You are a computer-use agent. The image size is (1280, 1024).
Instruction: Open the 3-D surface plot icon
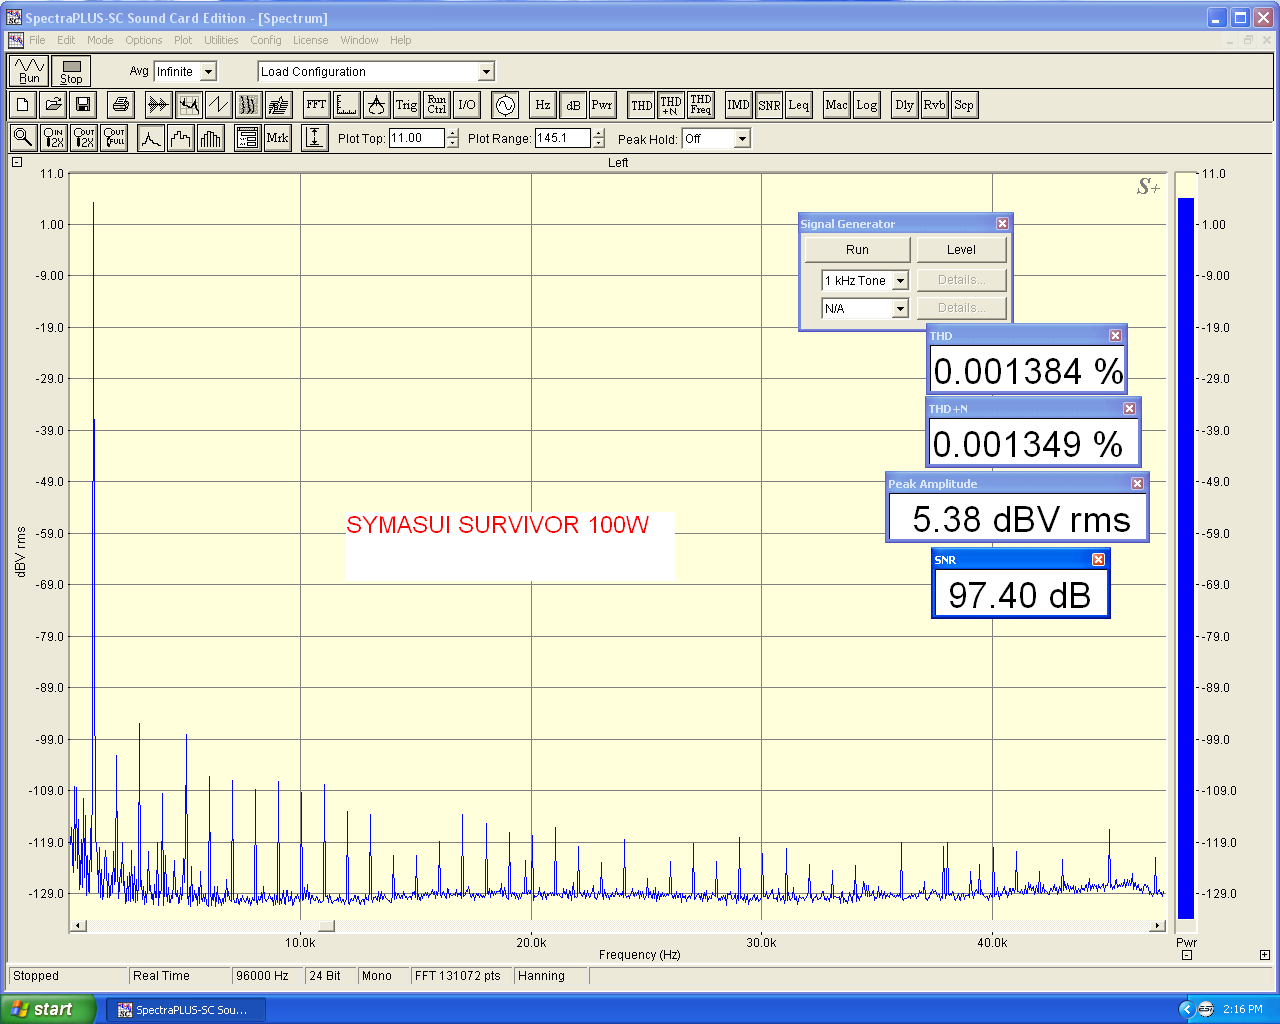[278, 105]
